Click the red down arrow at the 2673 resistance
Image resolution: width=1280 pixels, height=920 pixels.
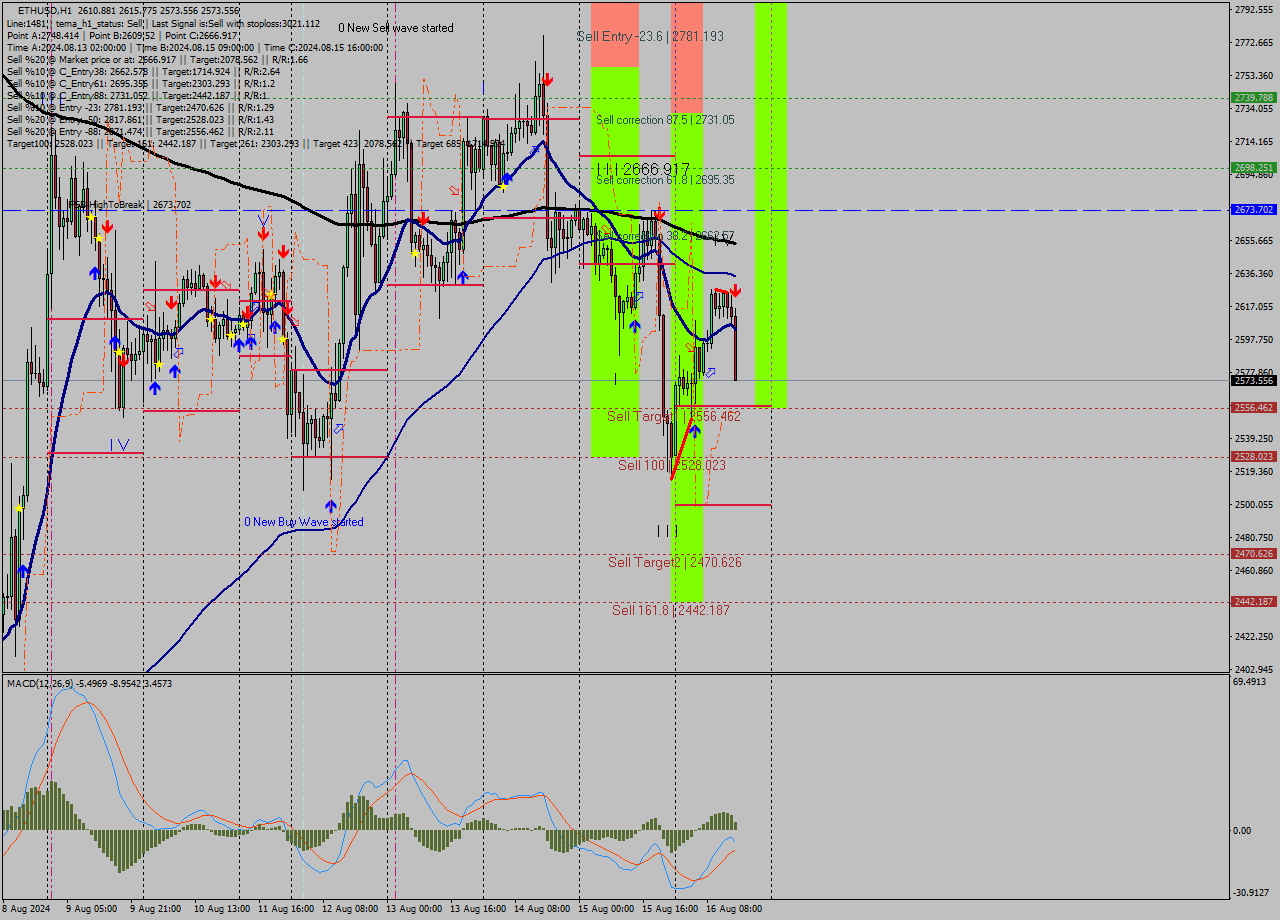coord(659,214)
